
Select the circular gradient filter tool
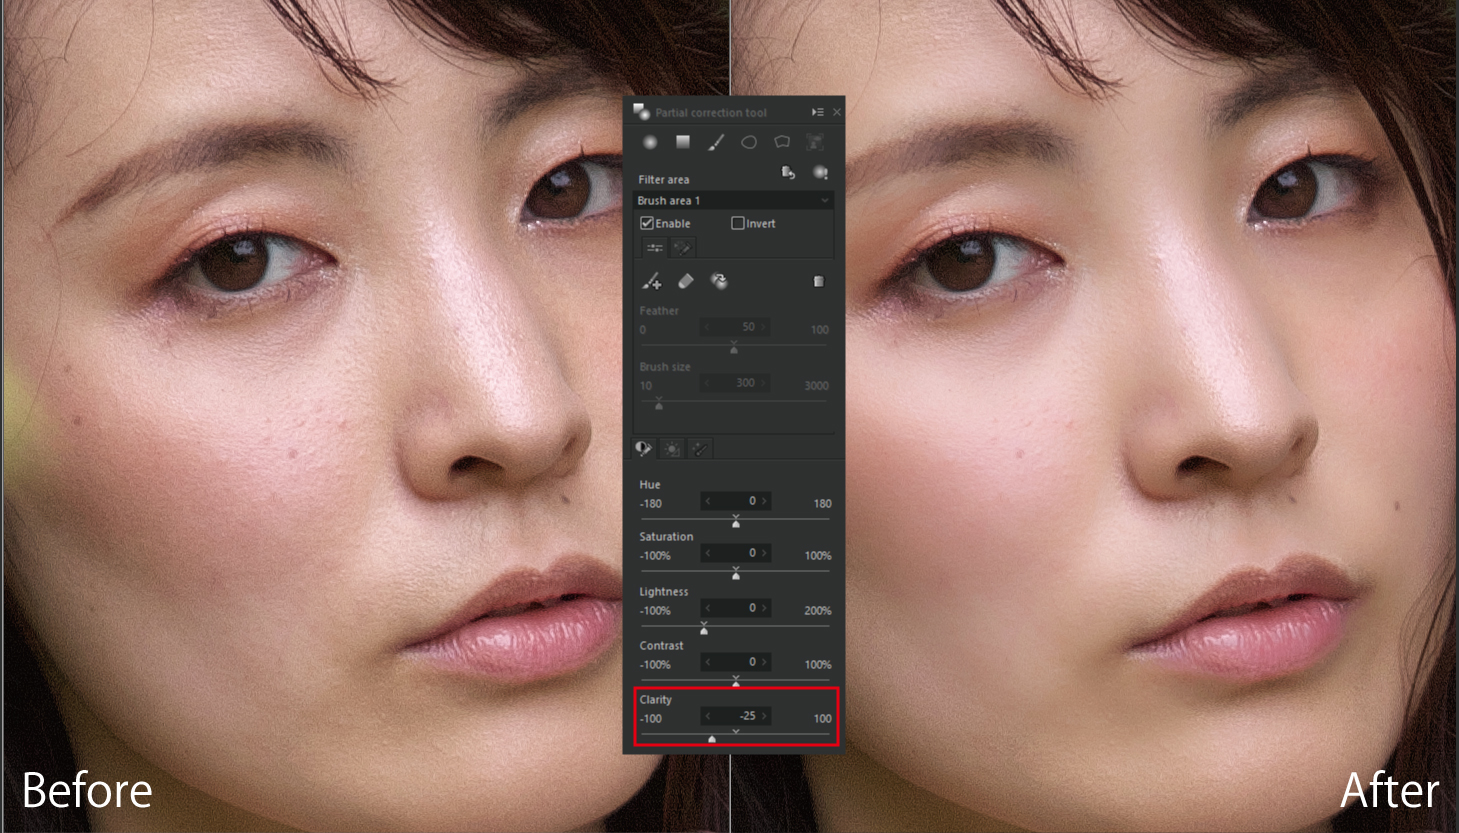coord(650,142)
